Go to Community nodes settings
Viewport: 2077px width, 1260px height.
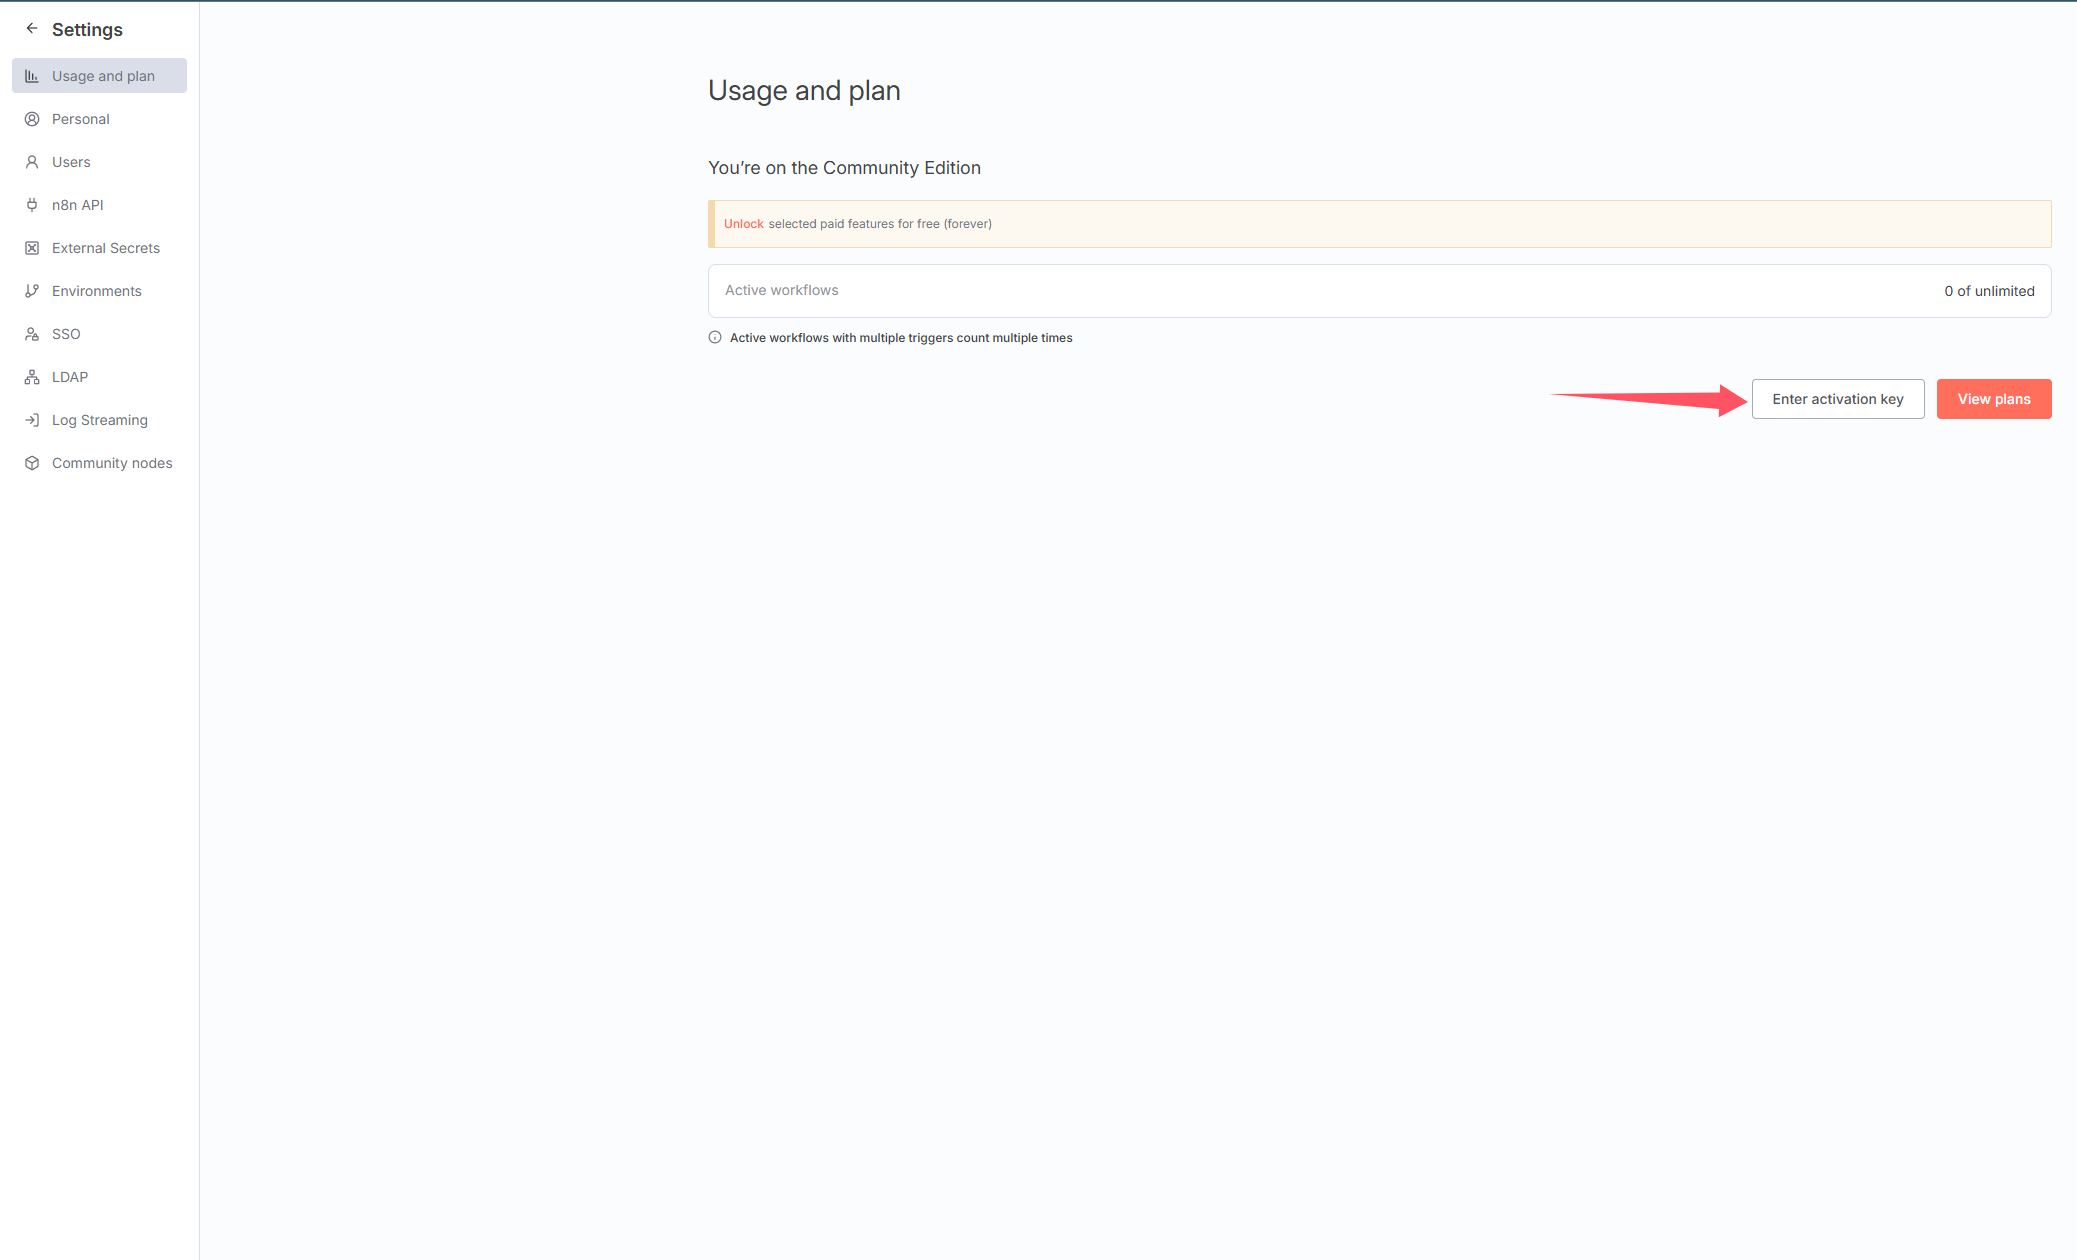pyautogui.click(x=112, y=463)
